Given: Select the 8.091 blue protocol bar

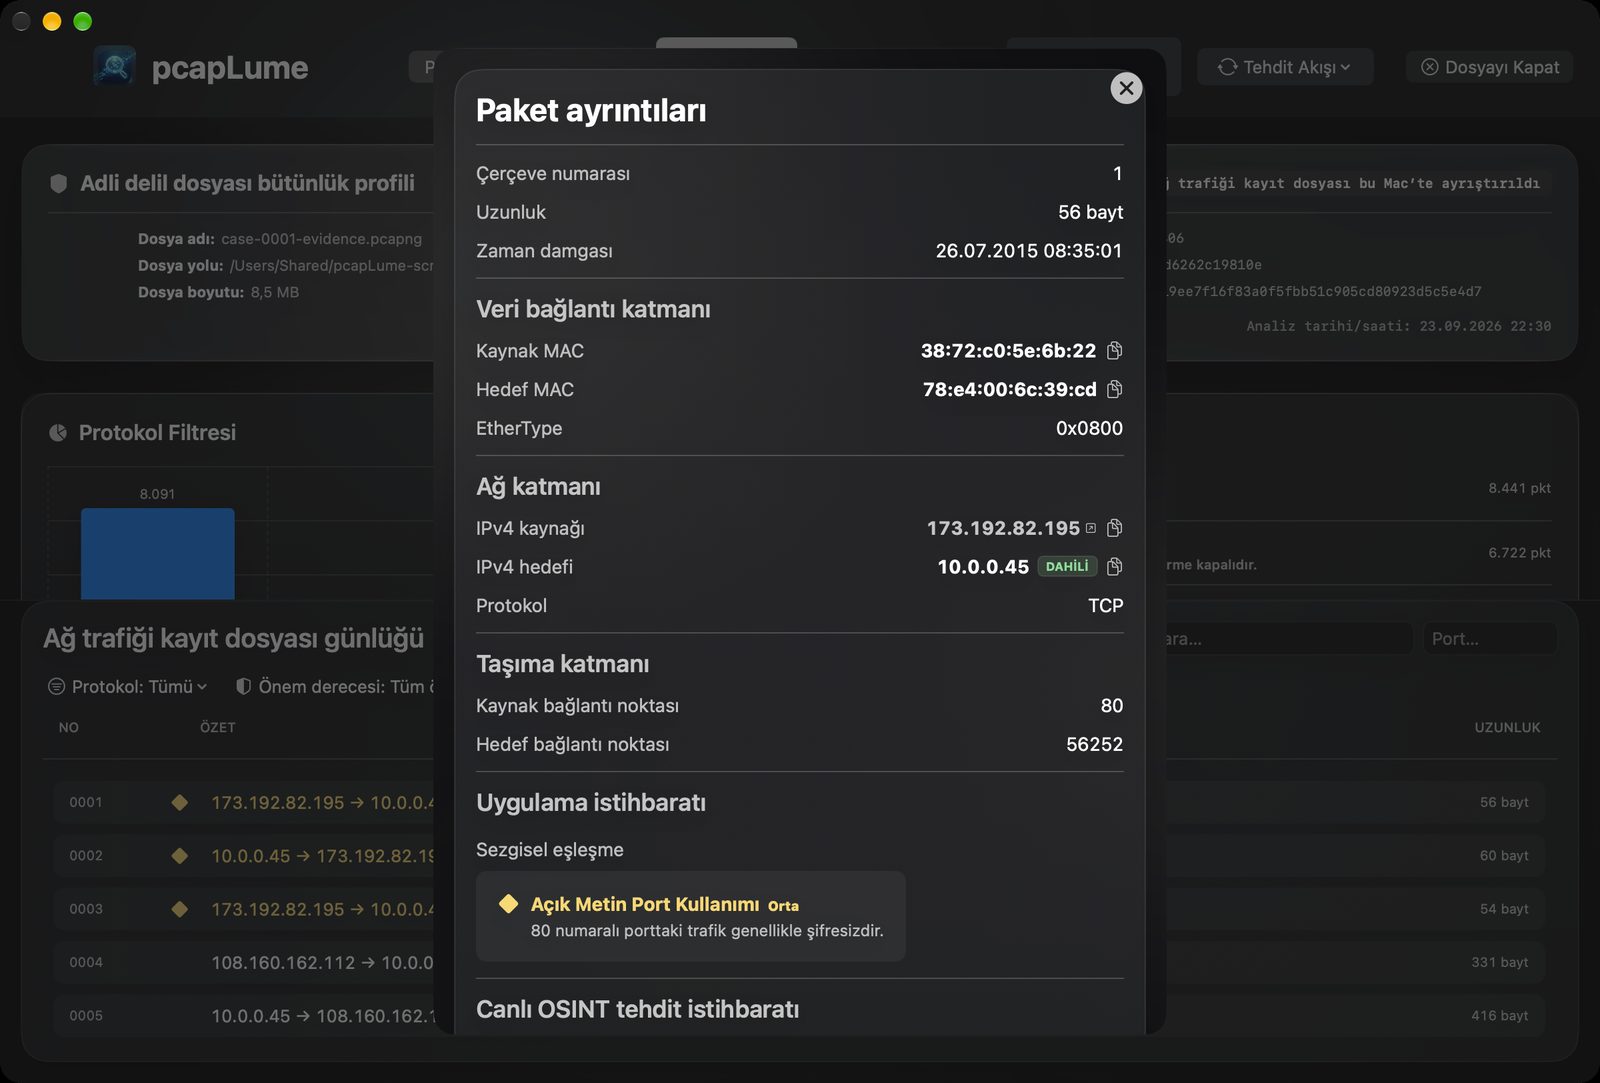Looking at the screenshot, I should pos(158,553).
